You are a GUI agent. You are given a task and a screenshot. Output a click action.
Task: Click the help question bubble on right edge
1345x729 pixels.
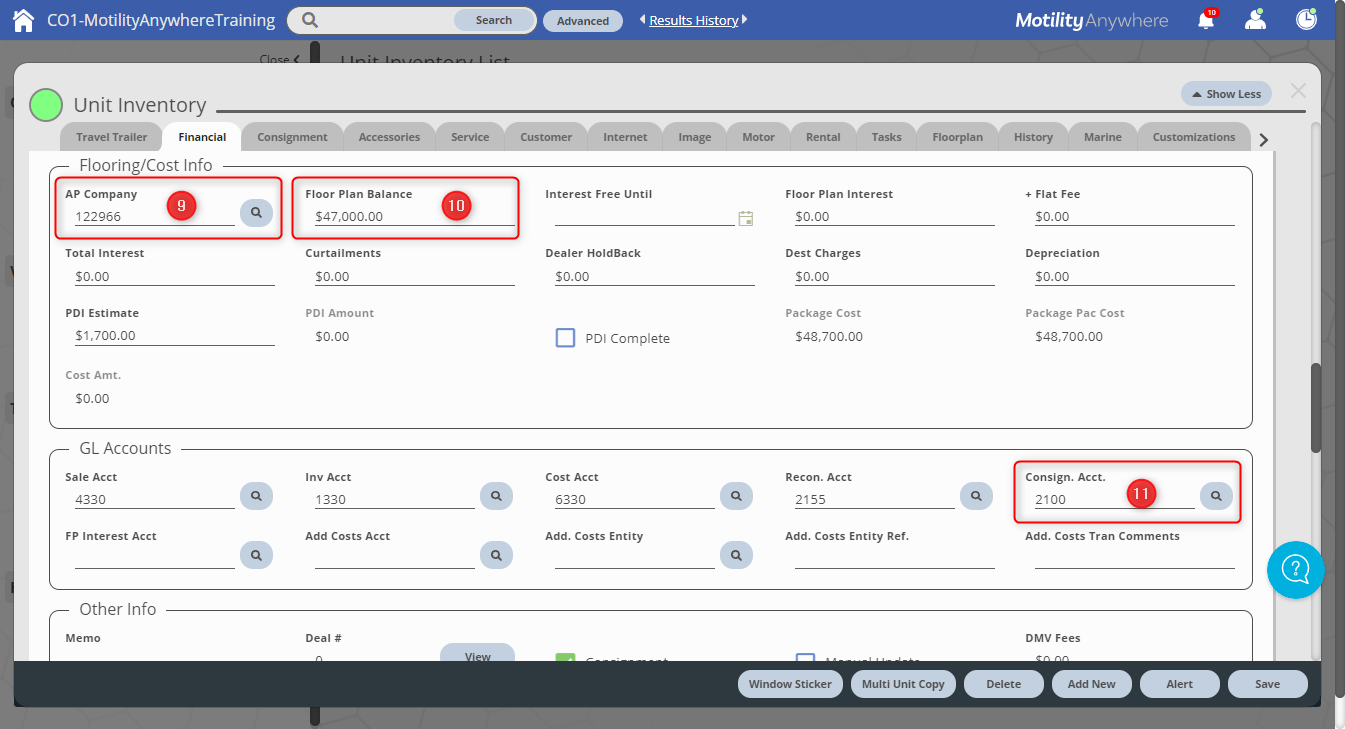click(x=1295, y=570)
